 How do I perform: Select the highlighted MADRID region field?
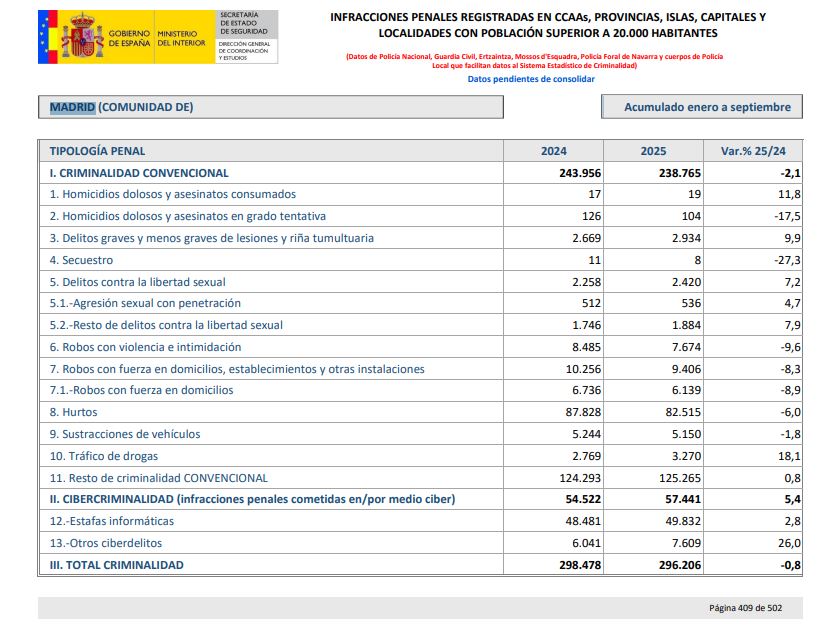tap(73, 107)
